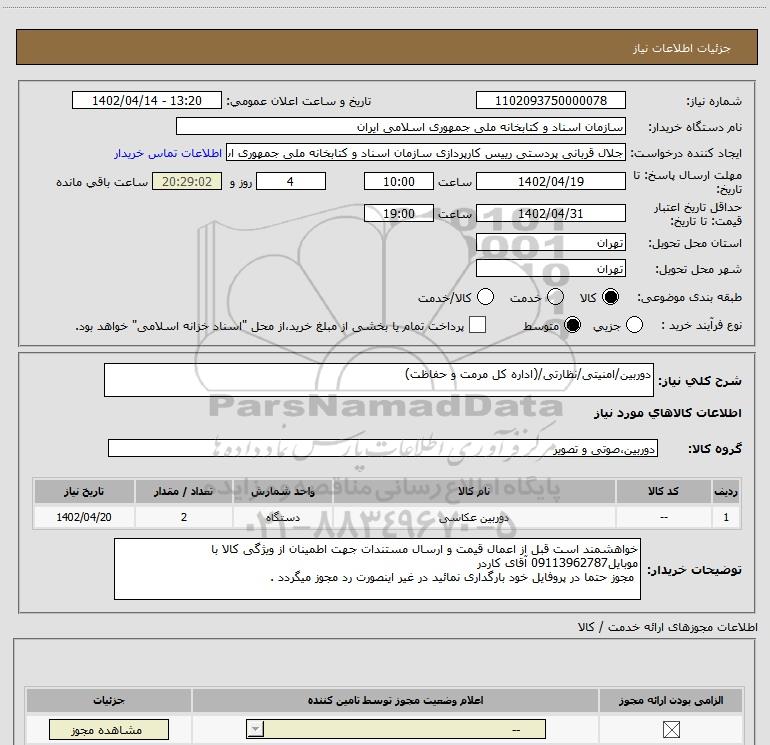Click the شماره نیاز field 1102093750000078
The width and height of the screenshot is (770, 745).
point(550,101)
